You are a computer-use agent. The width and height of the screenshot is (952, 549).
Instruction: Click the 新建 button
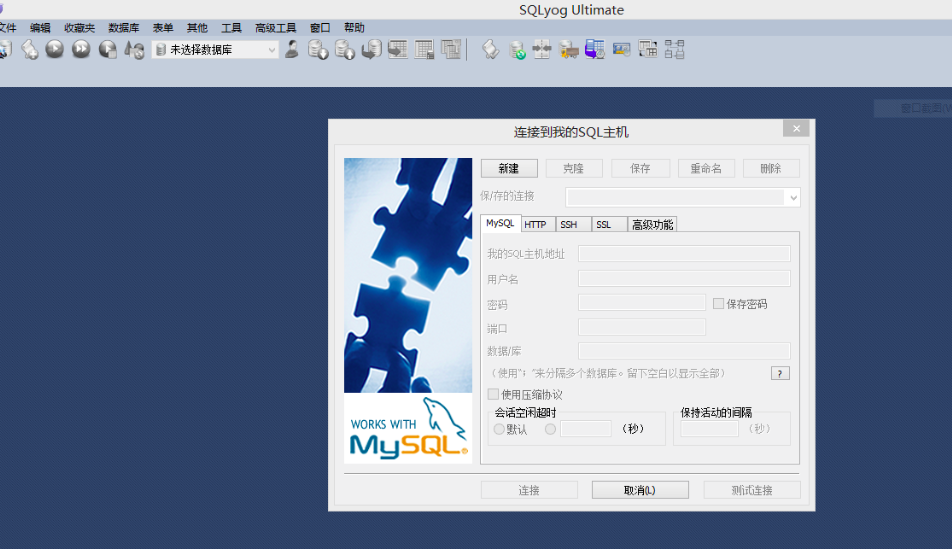pos(509,168)
